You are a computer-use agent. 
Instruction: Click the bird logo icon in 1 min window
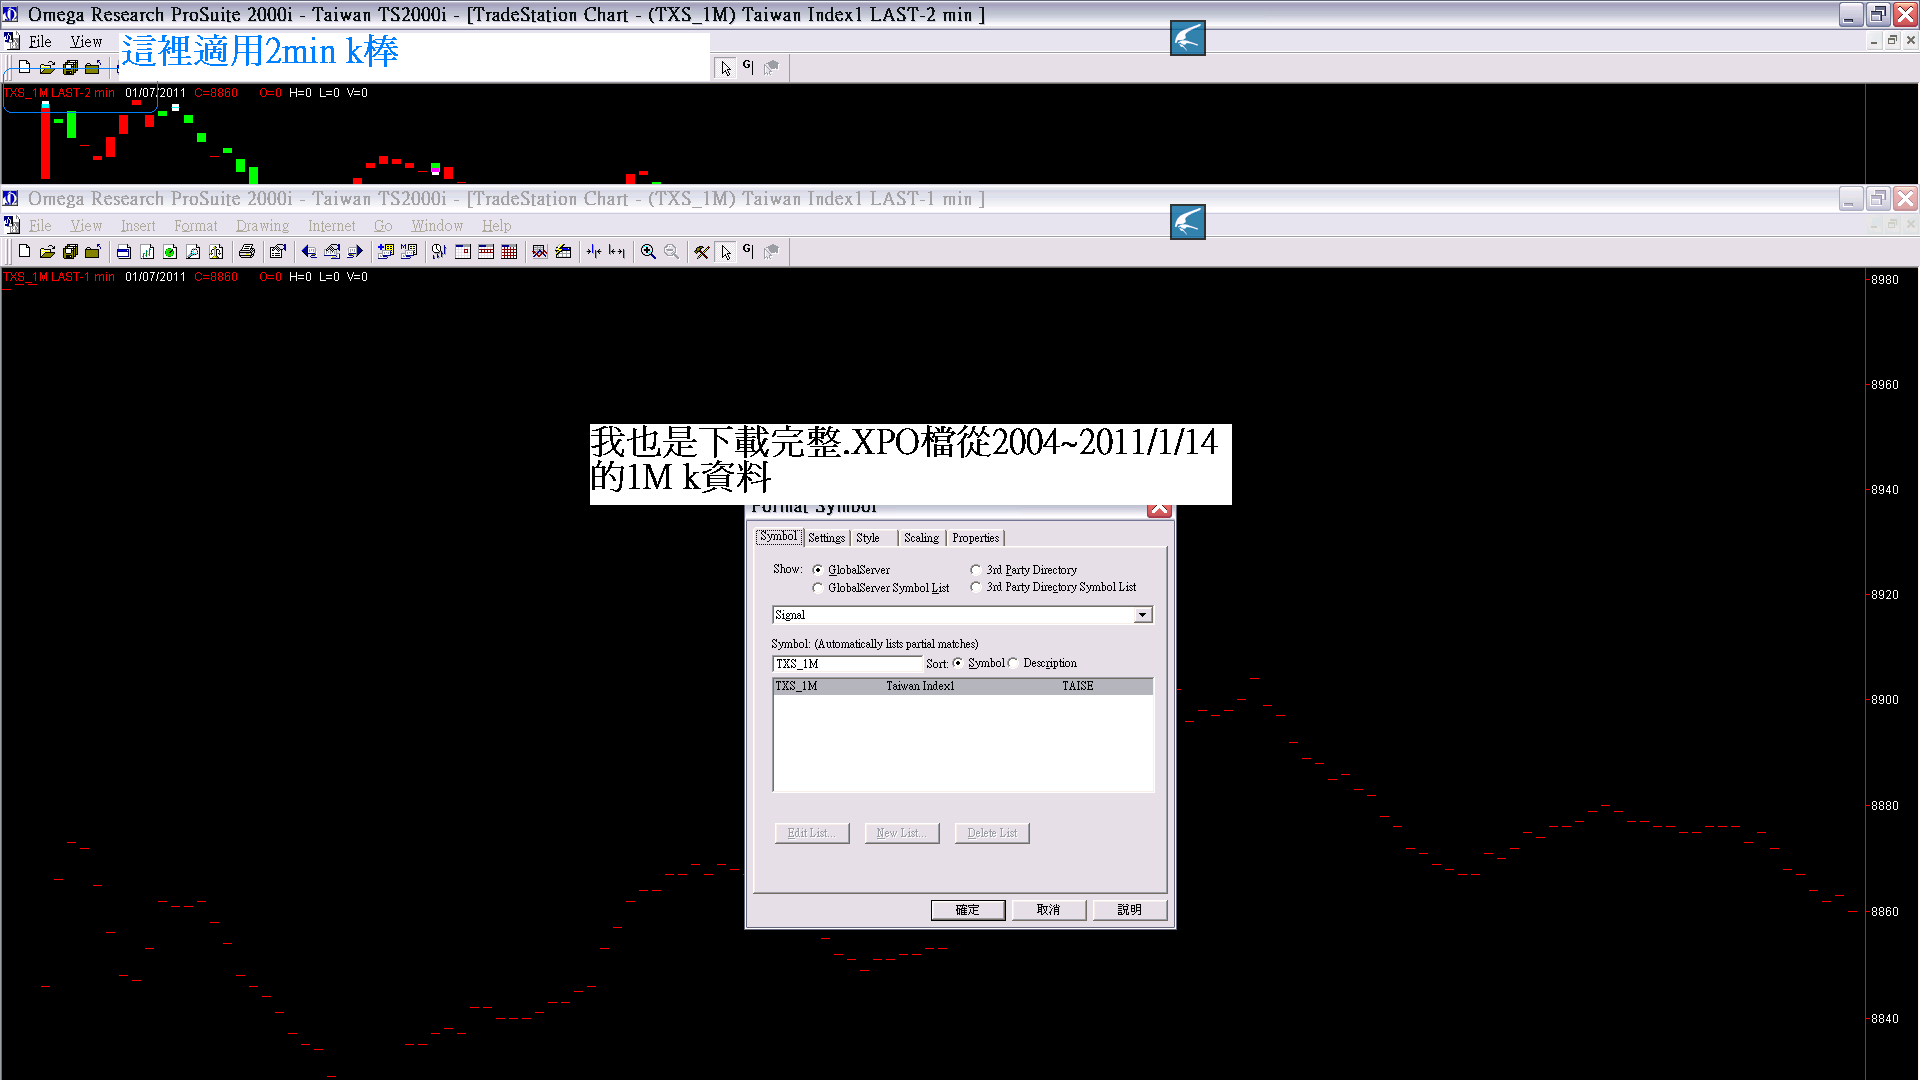click(1187, 222)
